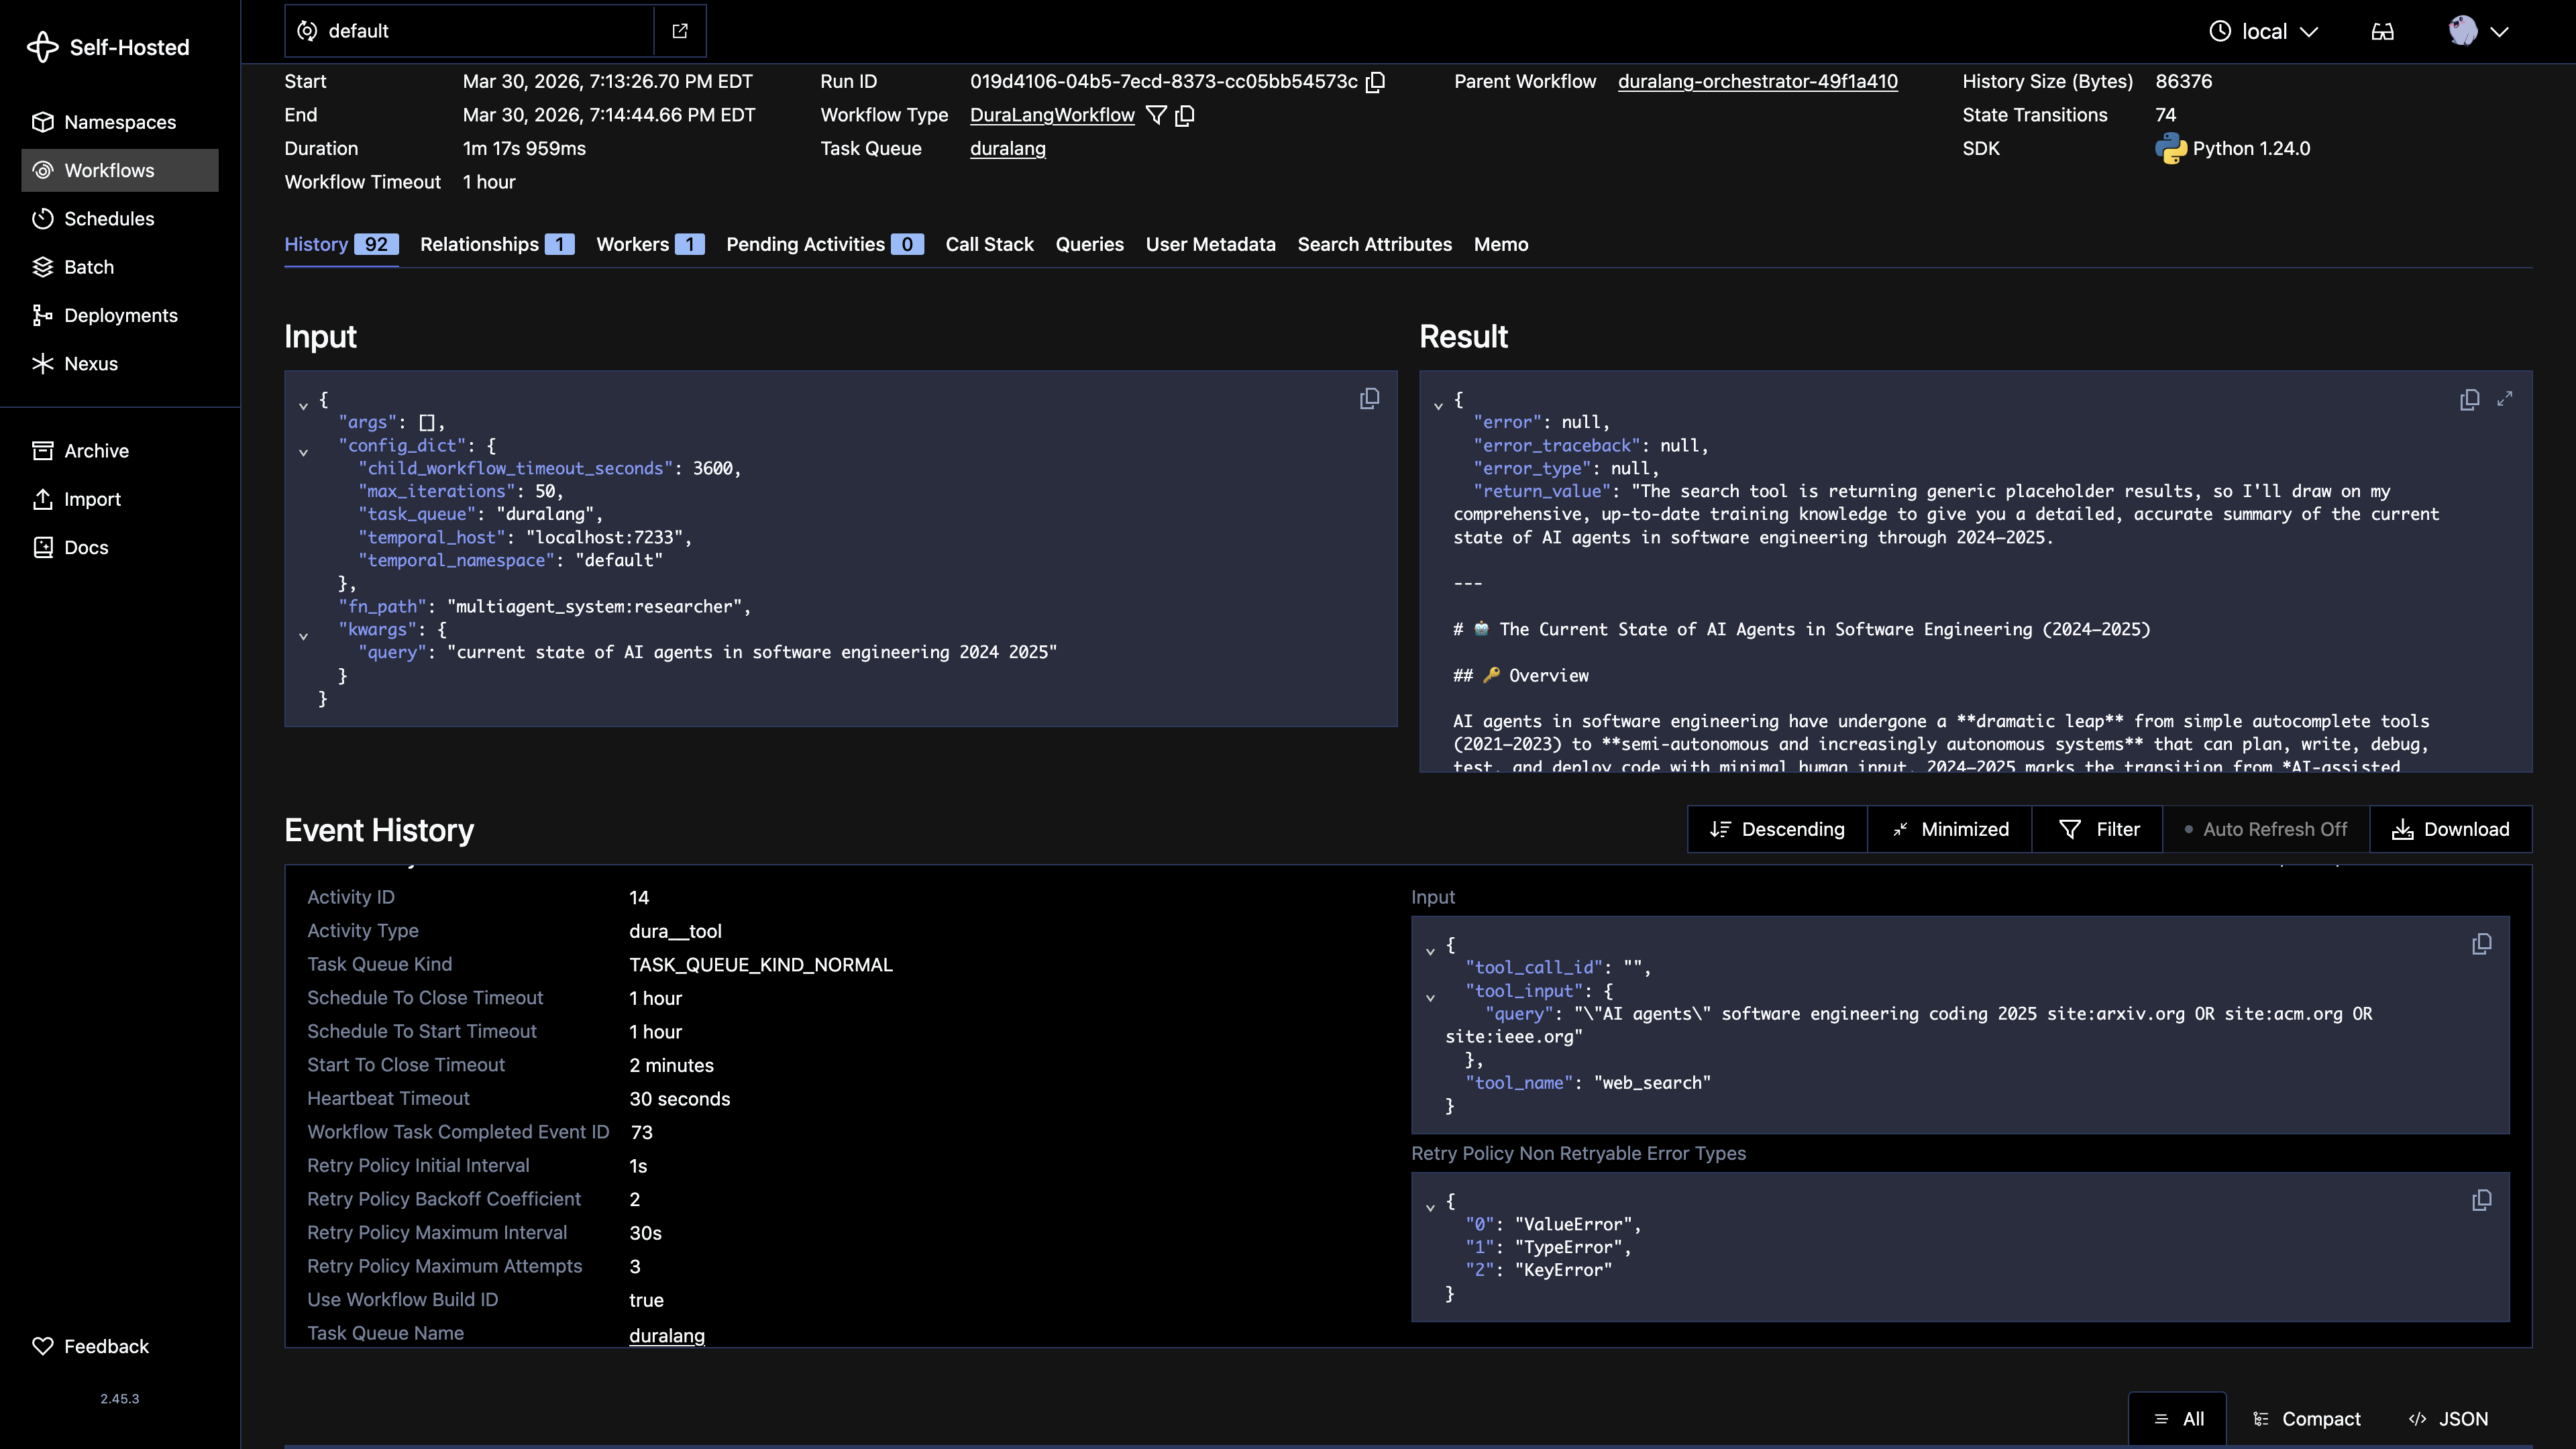Image resolution: width=2576 pixels, height=1449 pixels.
Task: Switch to the Relationships tab
Action: [497, 244]
